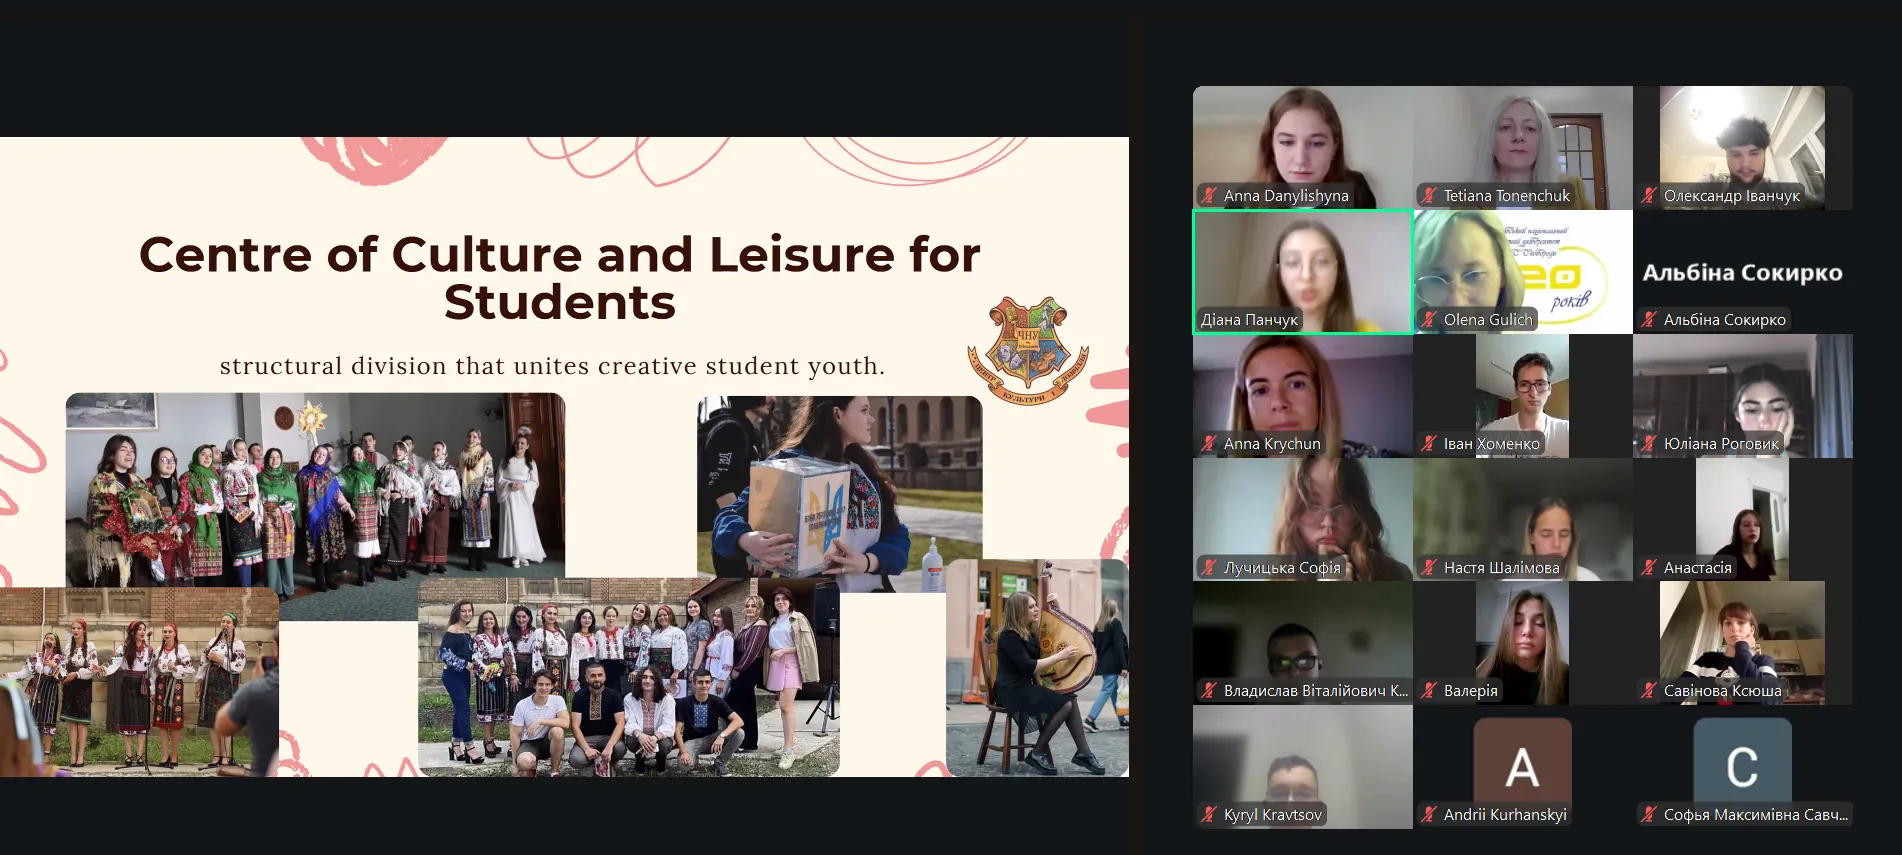Select active speaker Діана Панчук's video tile
Viewport: 1902px width, 855px height.
click(x=1302, y=270)
